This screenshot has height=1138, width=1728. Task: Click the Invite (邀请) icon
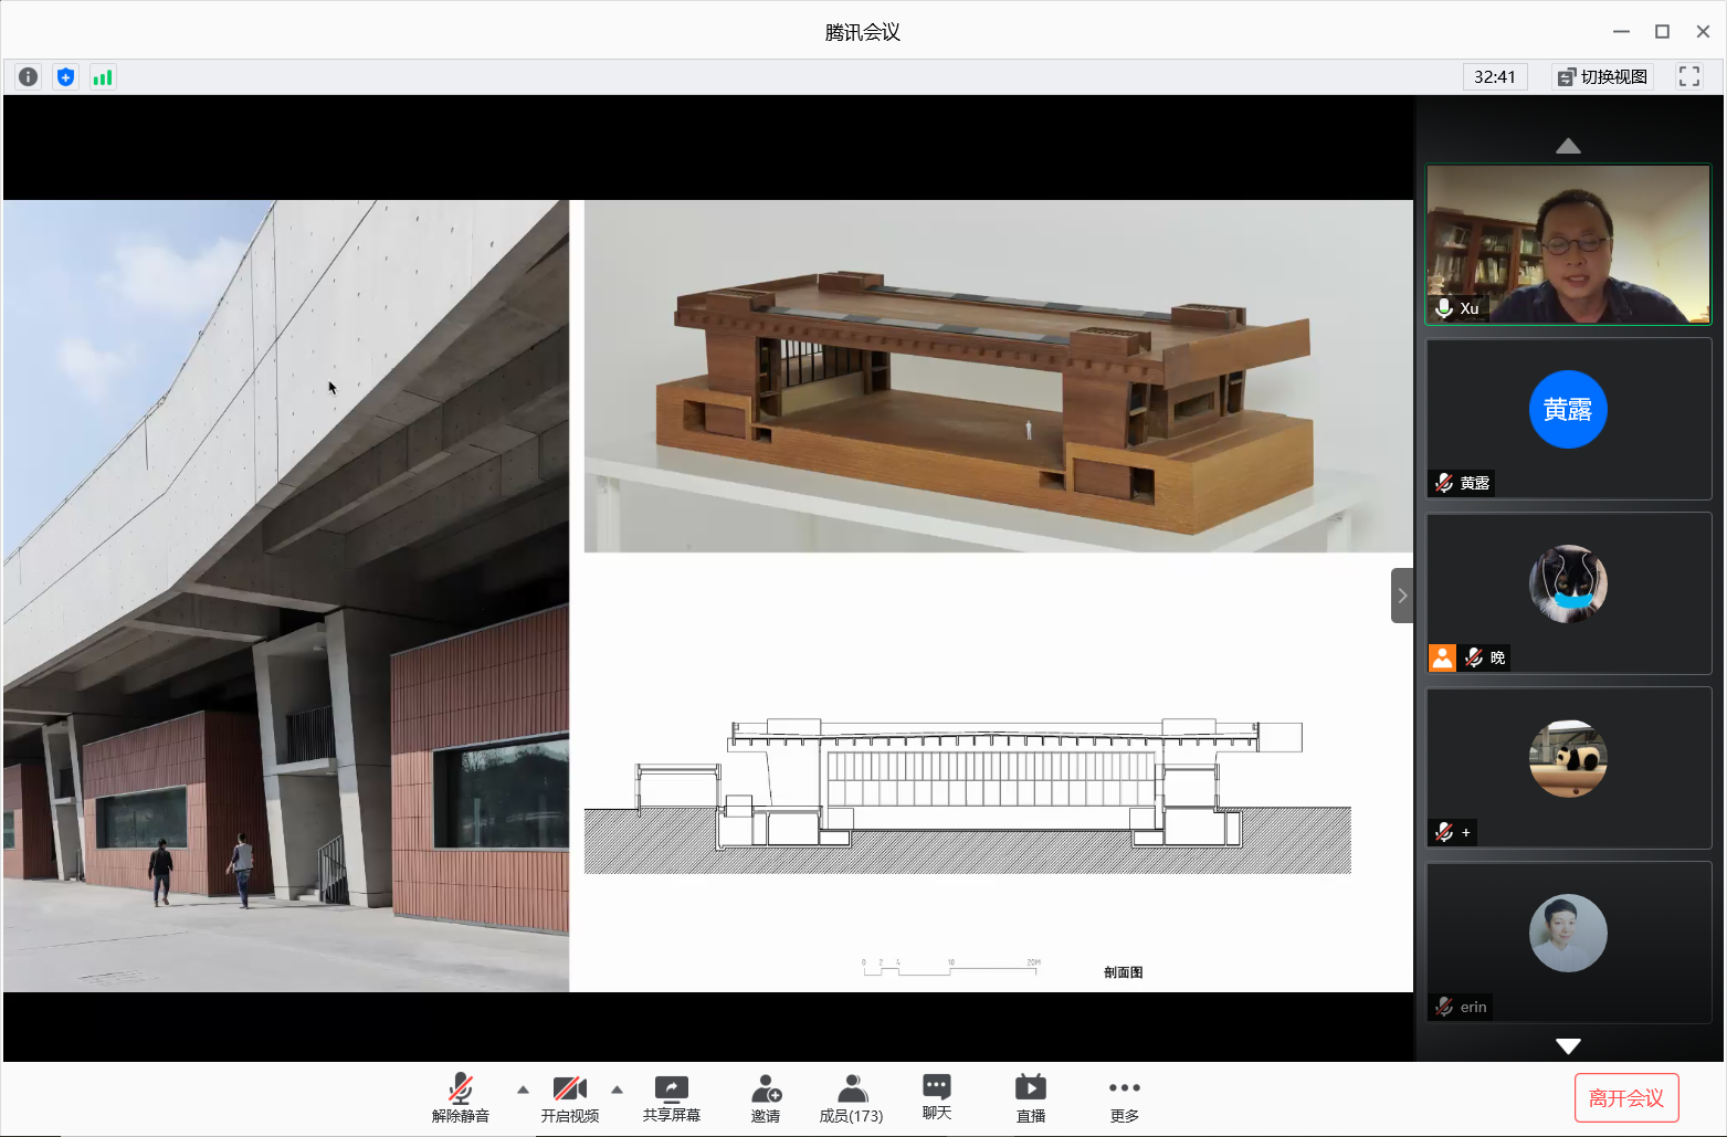tap(765, 1098)
